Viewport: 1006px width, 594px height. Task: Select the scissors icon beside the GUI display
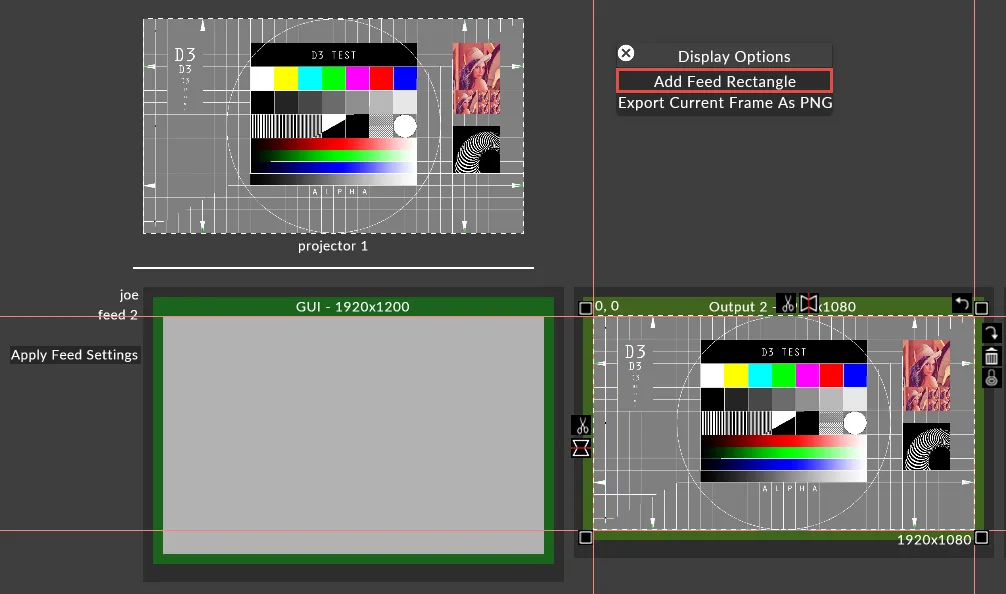point(581,423)
